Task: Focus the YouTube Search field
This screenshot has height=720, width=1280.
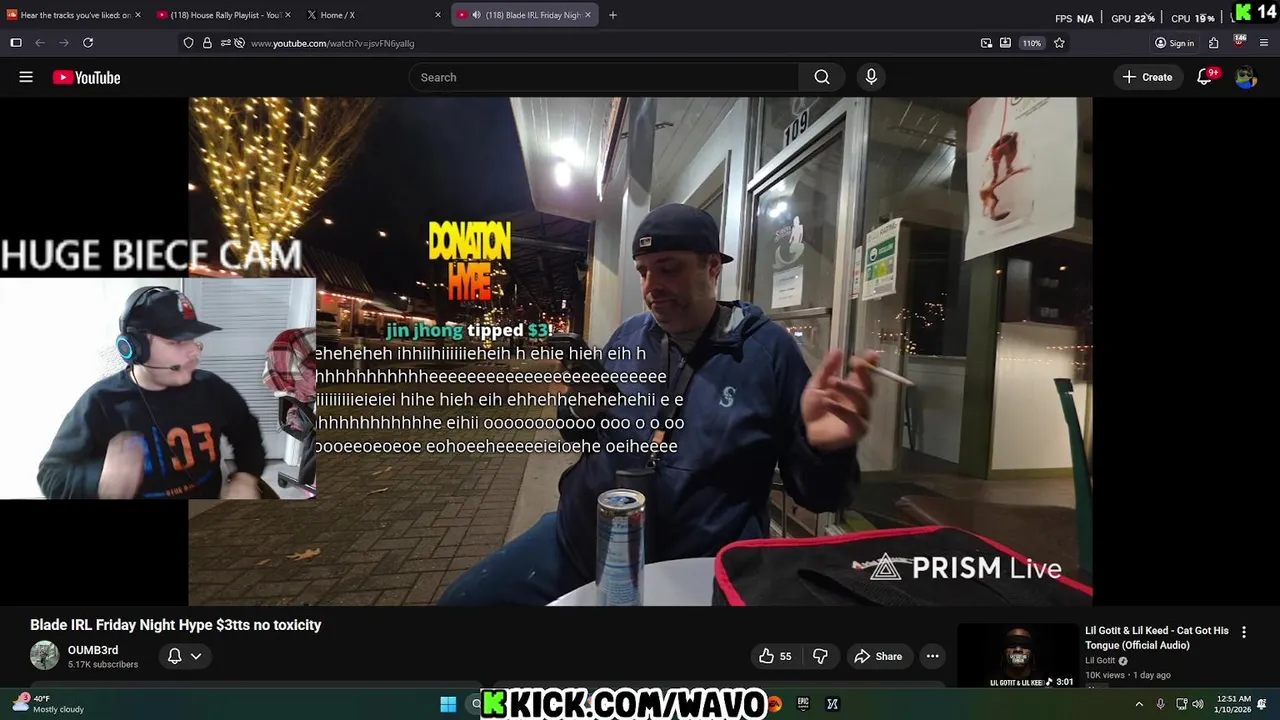Action: [604, 77]
